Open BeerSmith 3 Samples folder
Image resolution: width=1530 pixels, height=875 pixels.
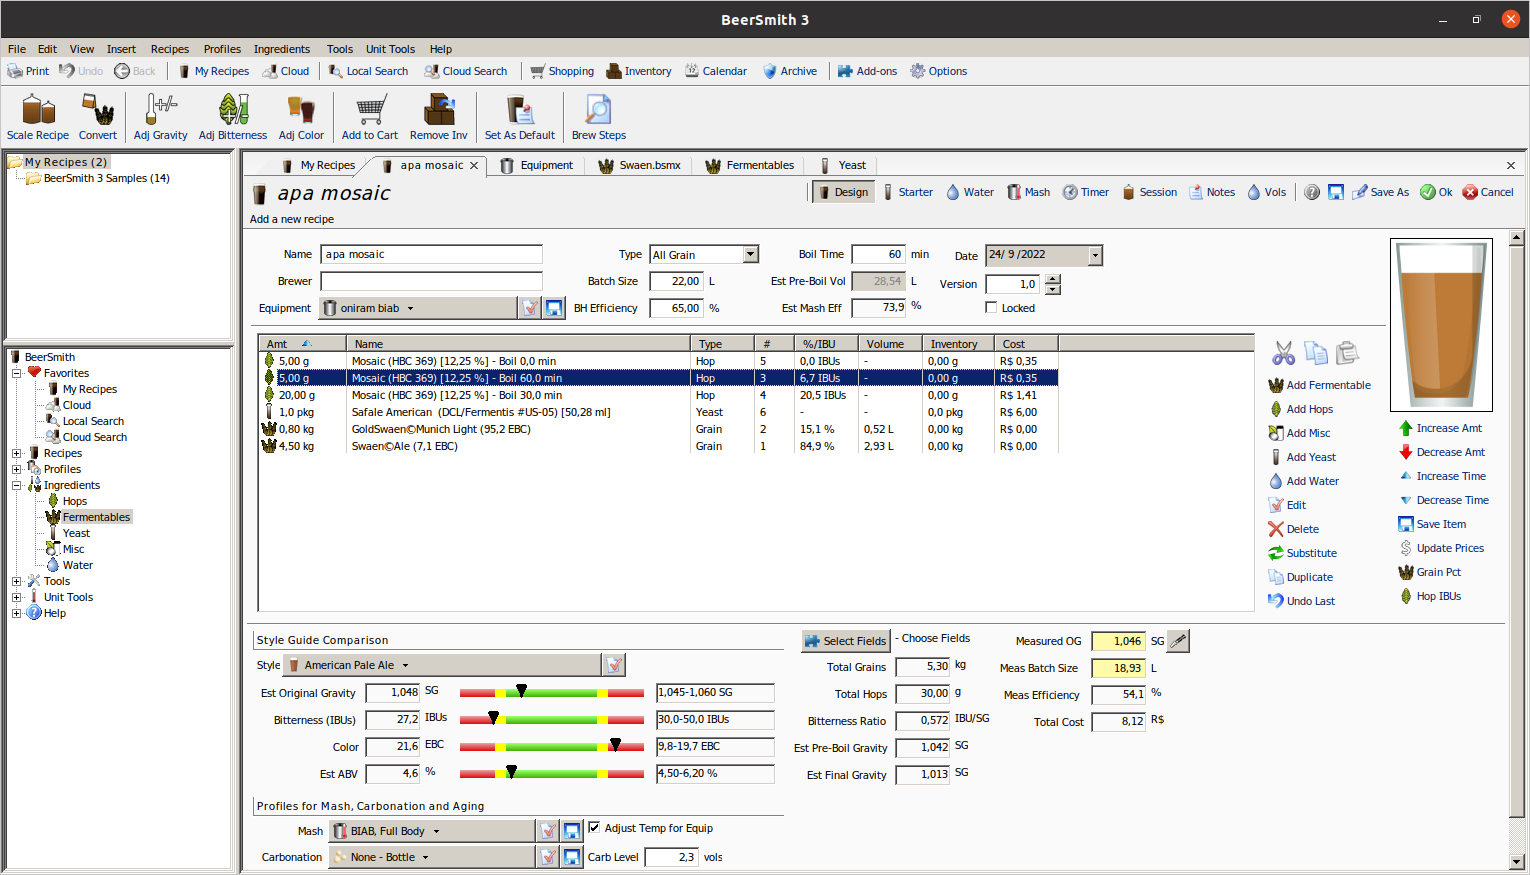(x=106, y=178)
